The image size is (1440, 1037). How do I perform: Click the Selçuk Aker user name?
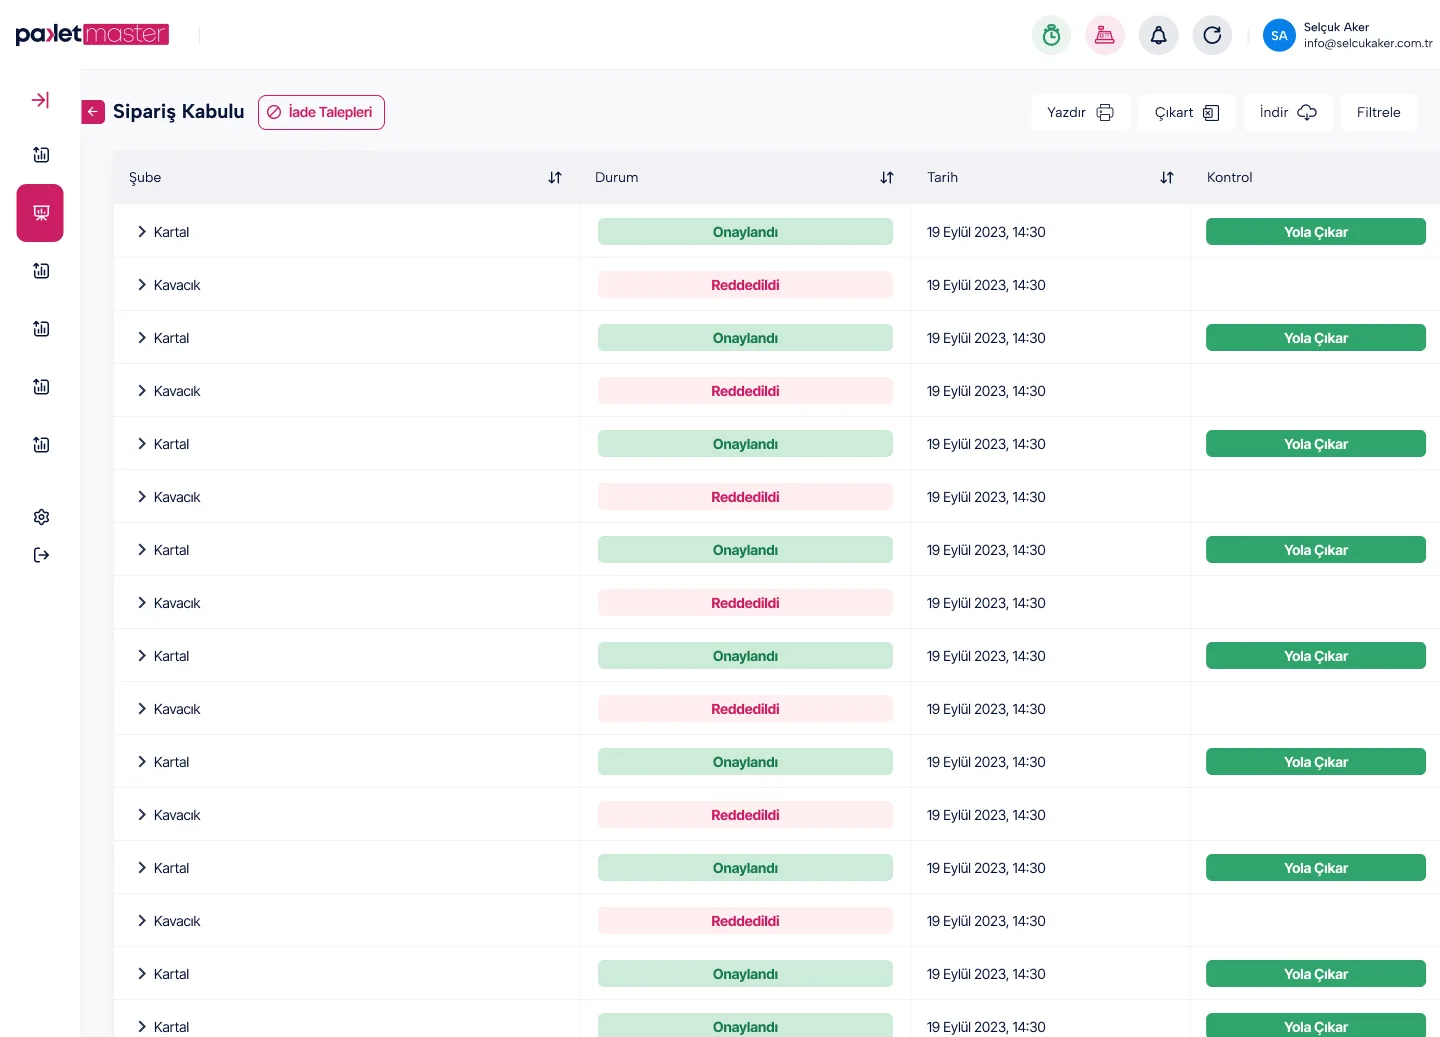[1336, 27]
